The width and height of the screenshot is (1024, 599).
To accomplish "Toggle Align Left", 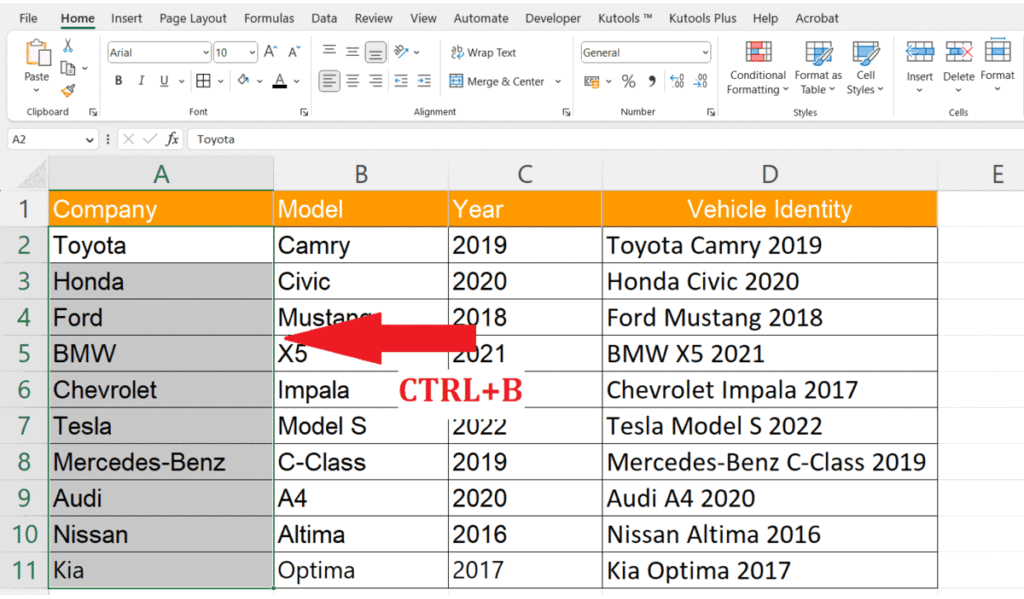I will tap(329, 81).
